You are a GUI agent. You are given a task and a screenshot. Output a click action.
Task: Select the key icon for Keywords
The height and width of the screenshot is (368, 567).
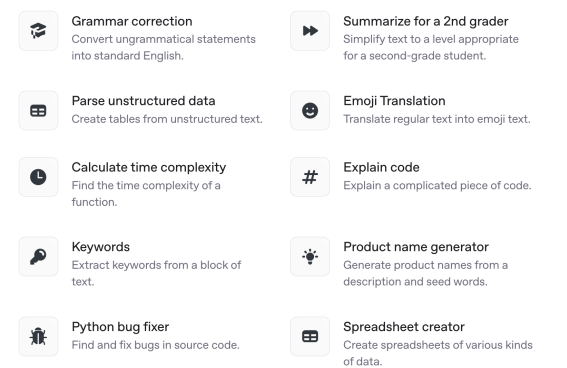coord(38,257)
